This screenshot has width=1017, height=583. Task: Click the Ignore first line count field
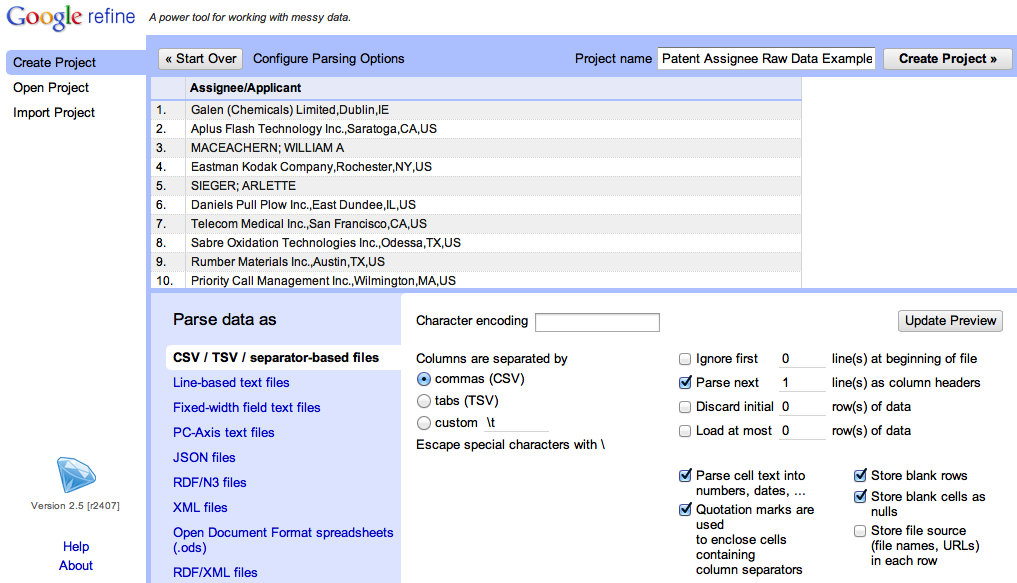[802, 359]
